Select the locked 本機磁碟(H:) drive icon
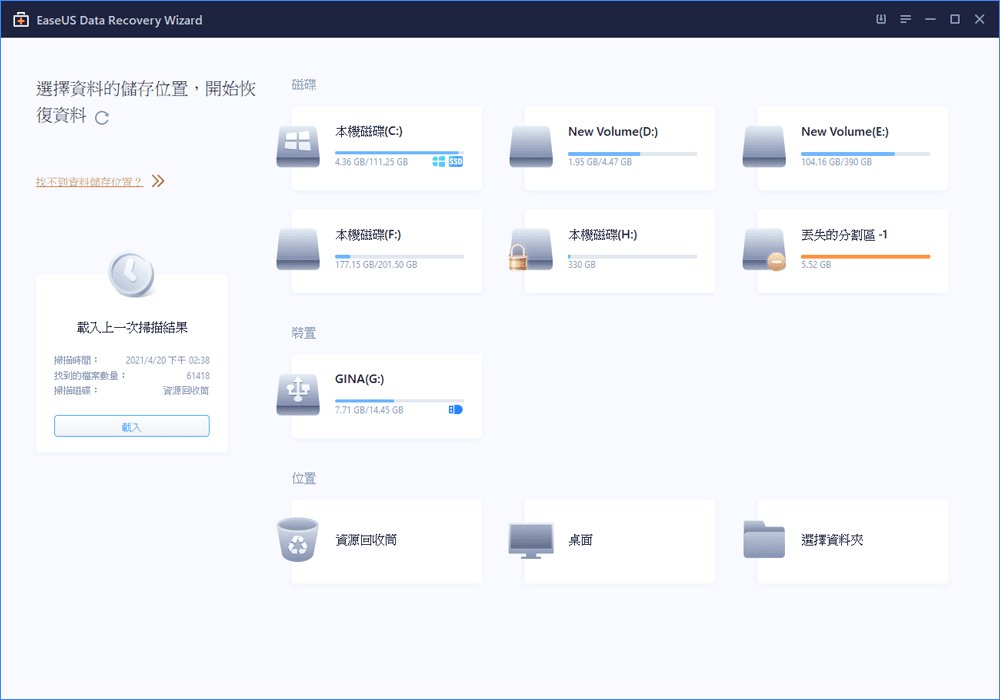This screenshot has height=700, width=1000. [531, 249]
